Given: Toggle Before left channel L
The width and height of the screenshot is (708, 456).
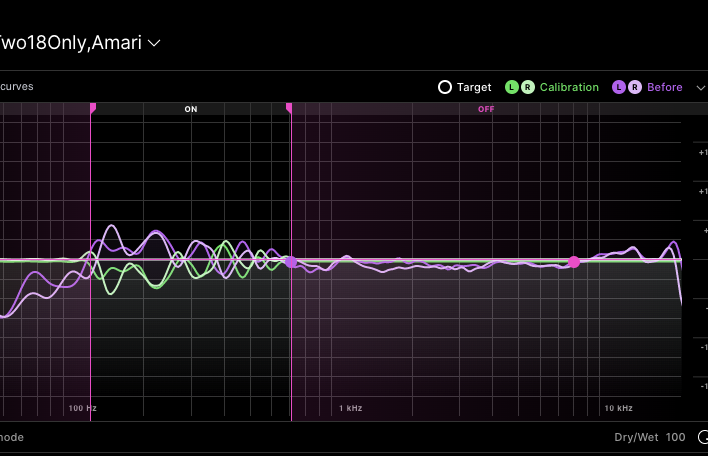Looking at the screenshot, I should coord(619,87).
